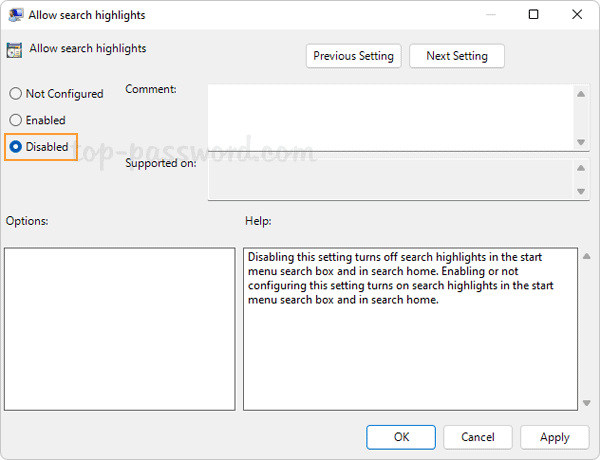The height and width of the screenshot is (460, 600).
Task: Click the 'Supported on:' label
Action: click(x=161, y=163)
